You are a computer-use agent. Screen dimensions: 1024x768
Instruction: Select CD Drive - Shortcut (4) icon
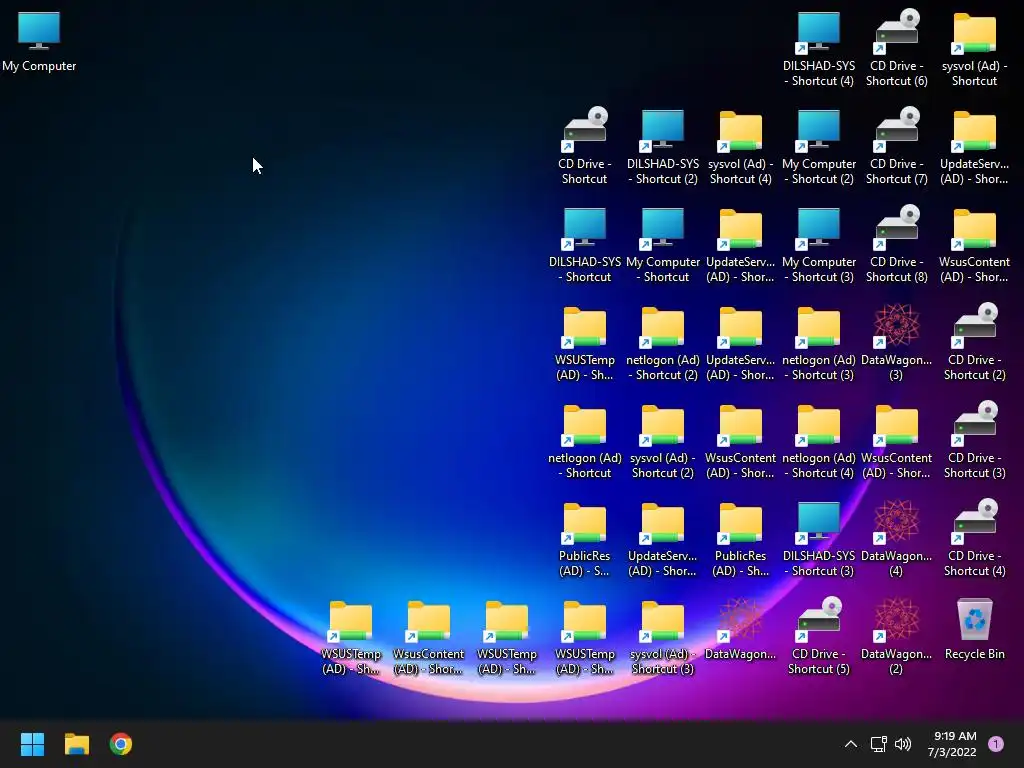tap(974, 539)
